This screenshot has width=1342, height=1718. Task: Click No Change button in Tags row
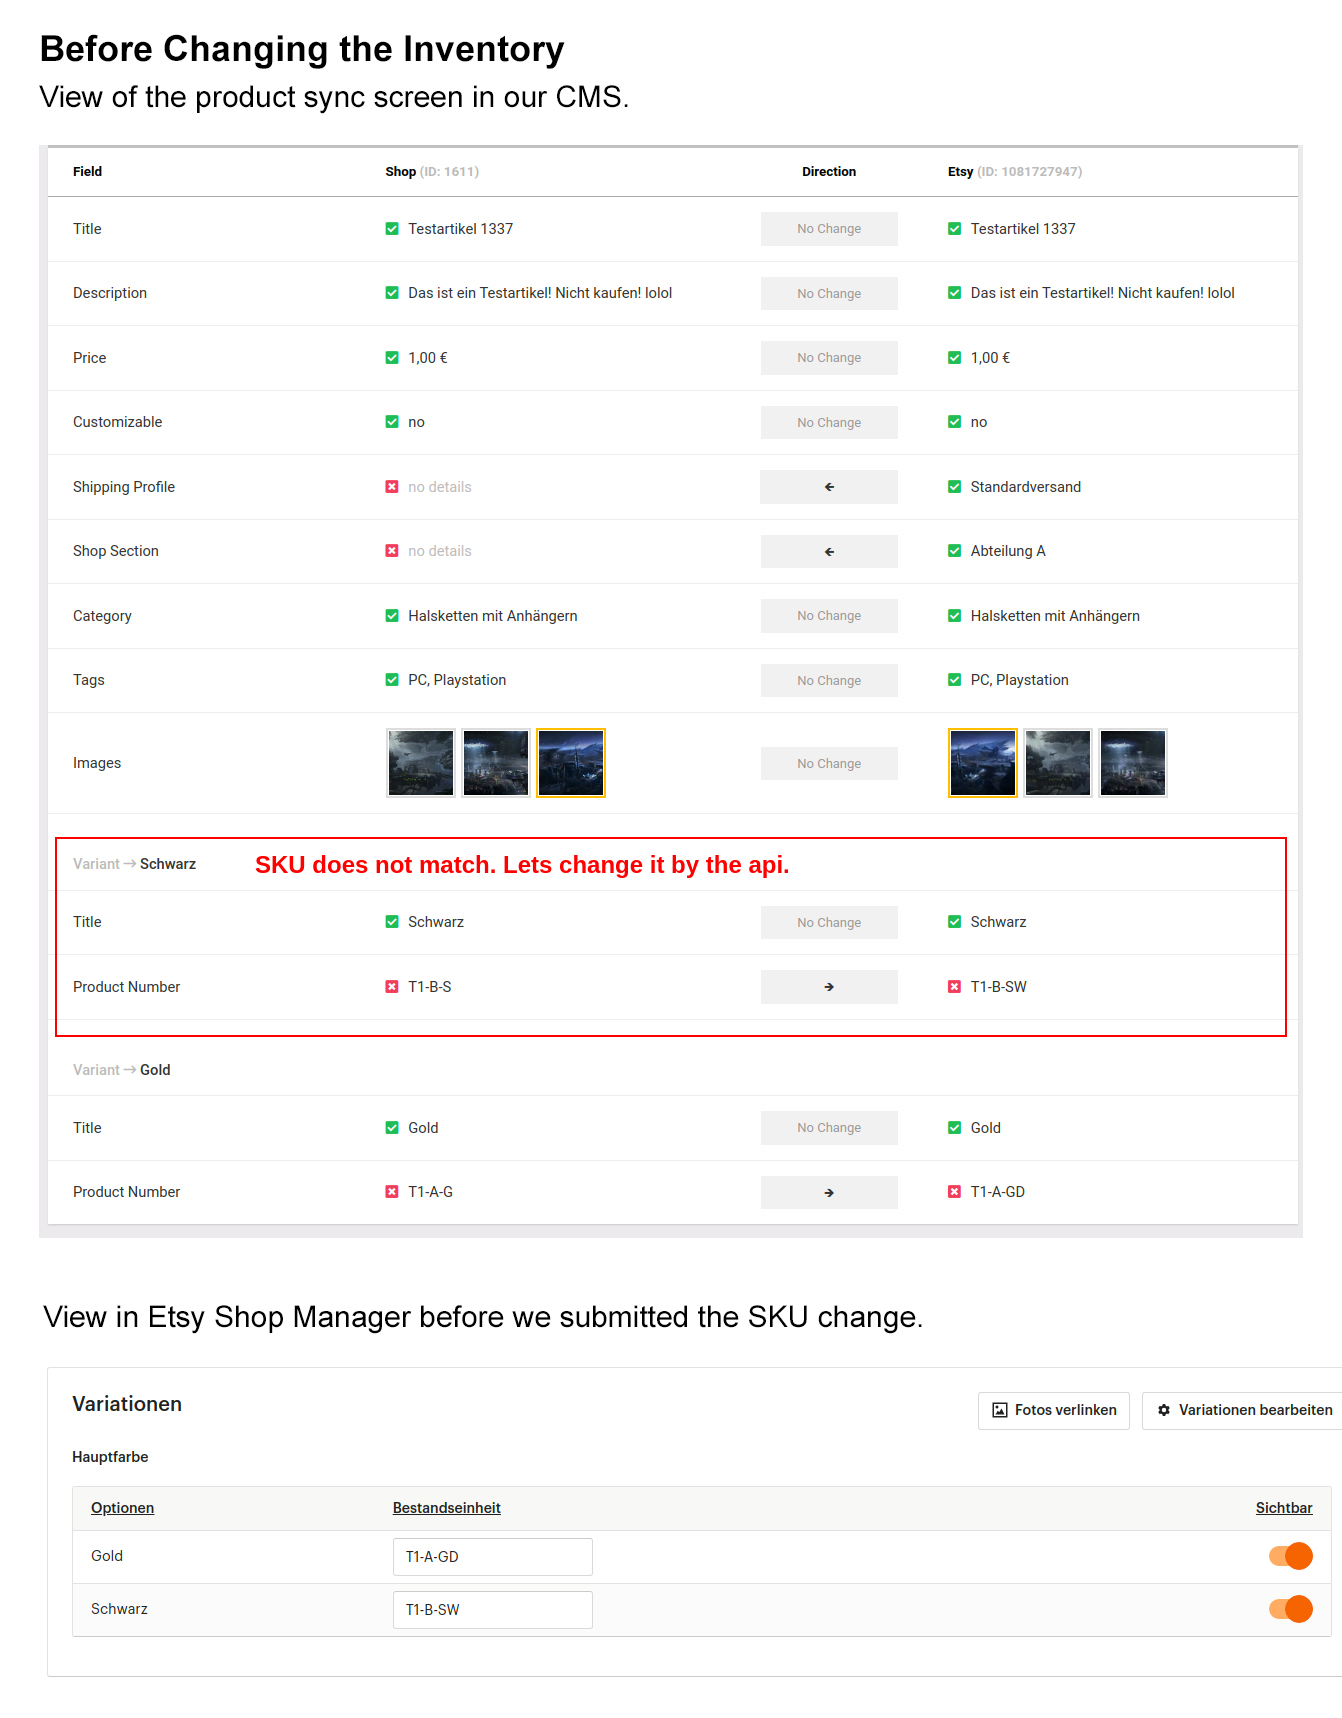click(x=829, y=680)
